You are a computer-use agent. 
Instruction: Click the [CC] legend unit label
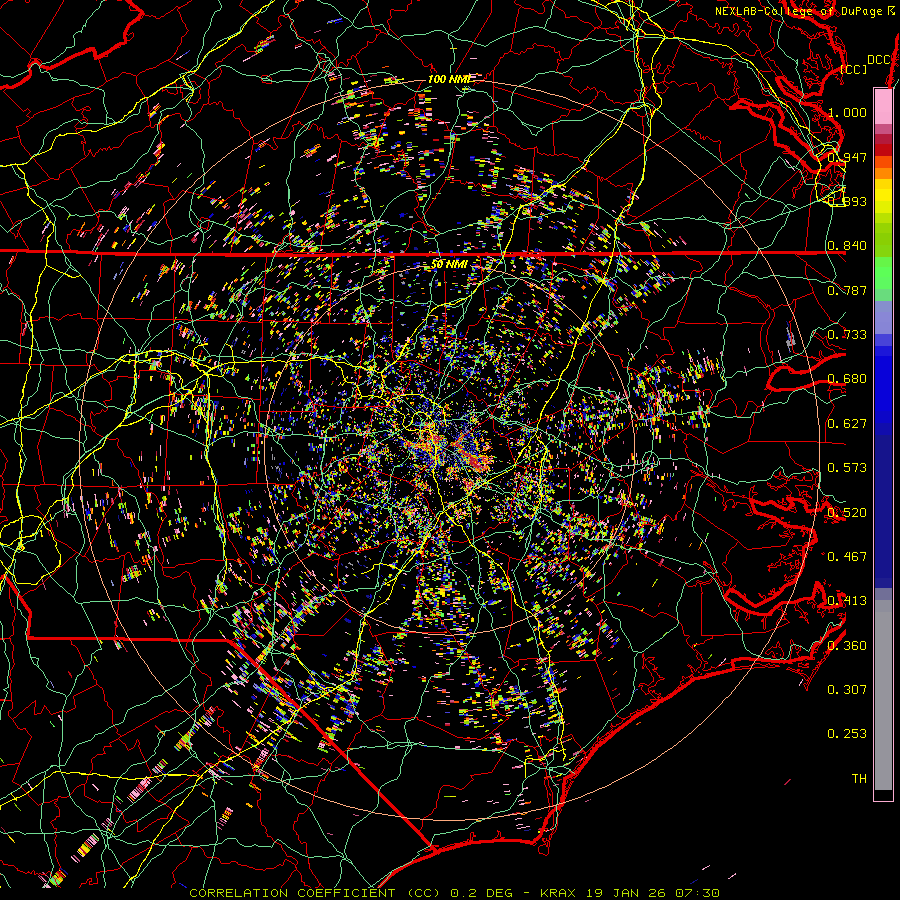click(854, 69)
